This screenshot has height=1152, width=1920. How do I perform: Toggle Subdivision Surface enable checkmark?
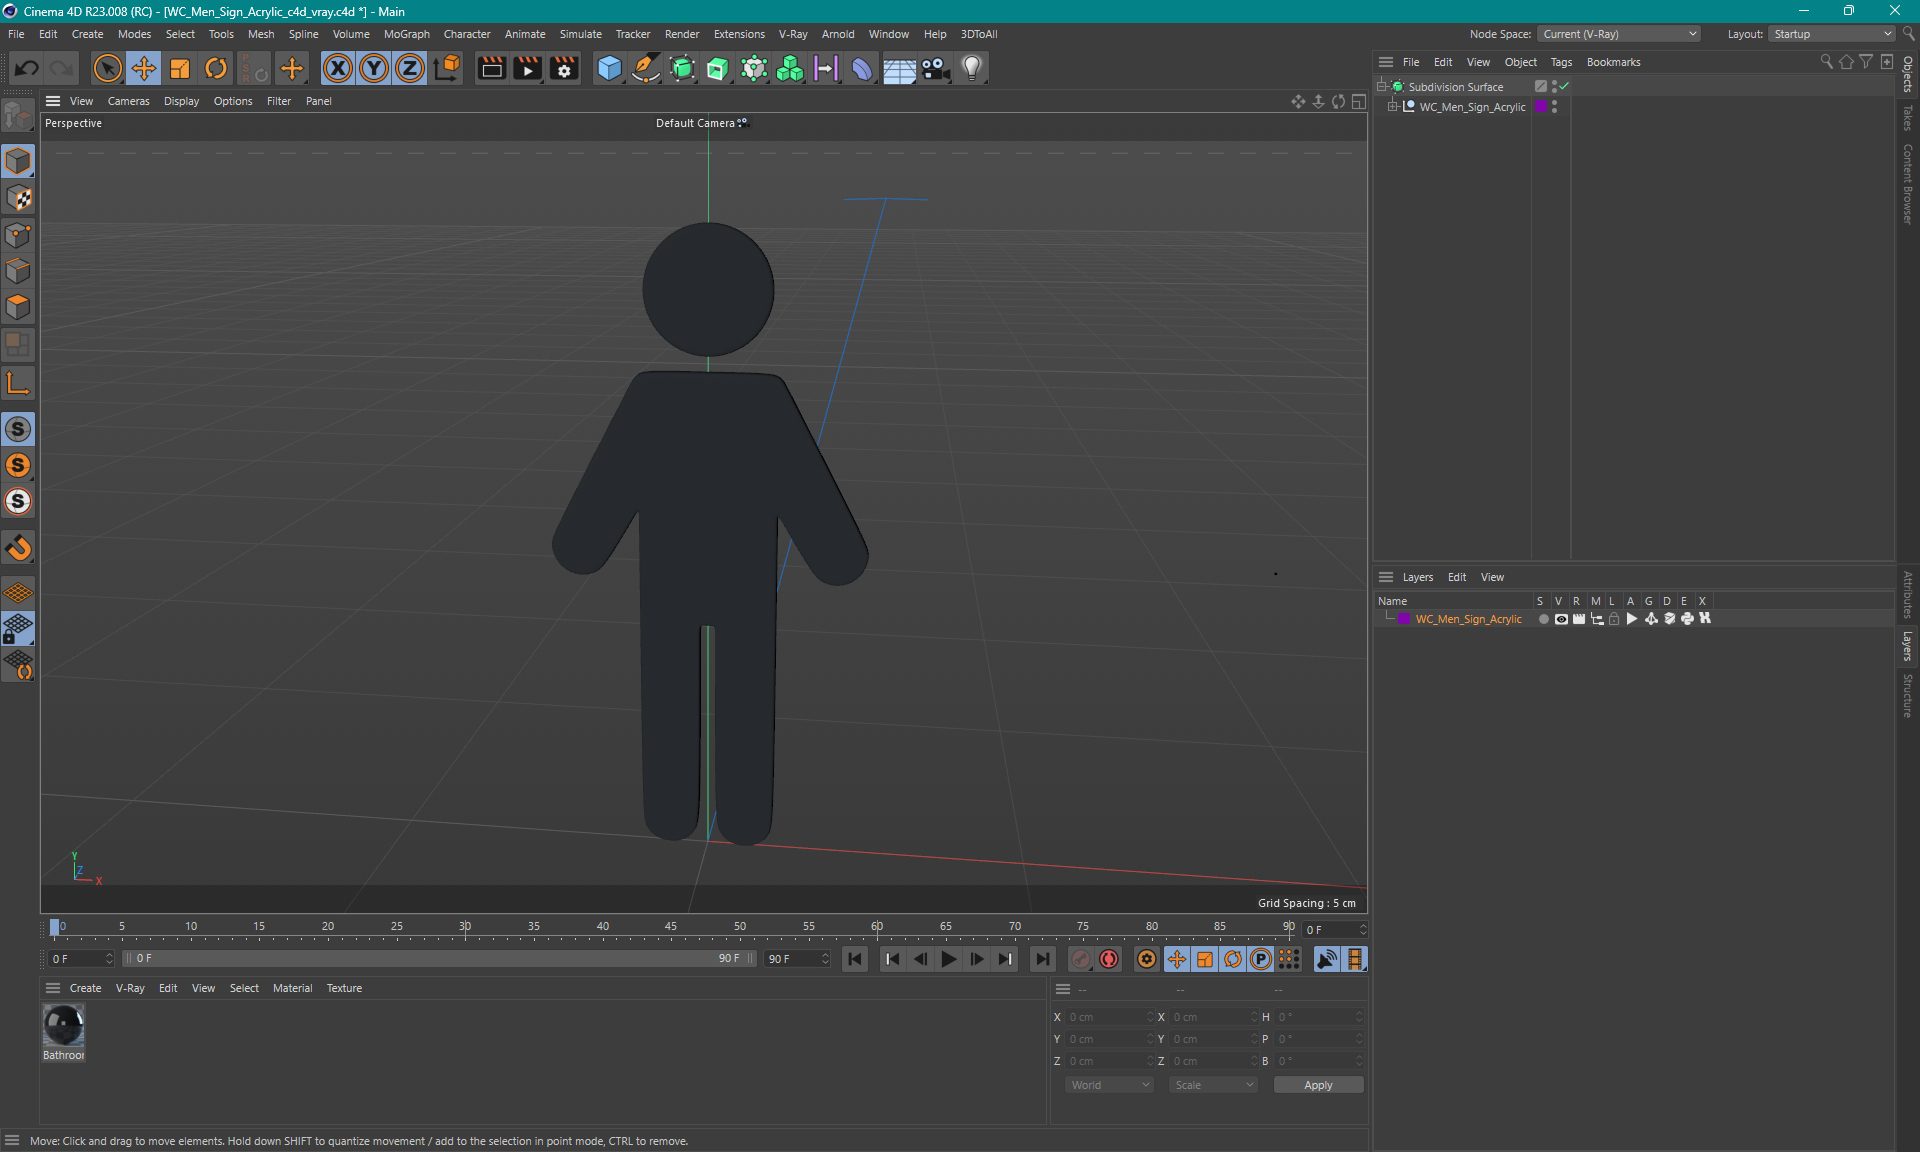point(1564,87)
